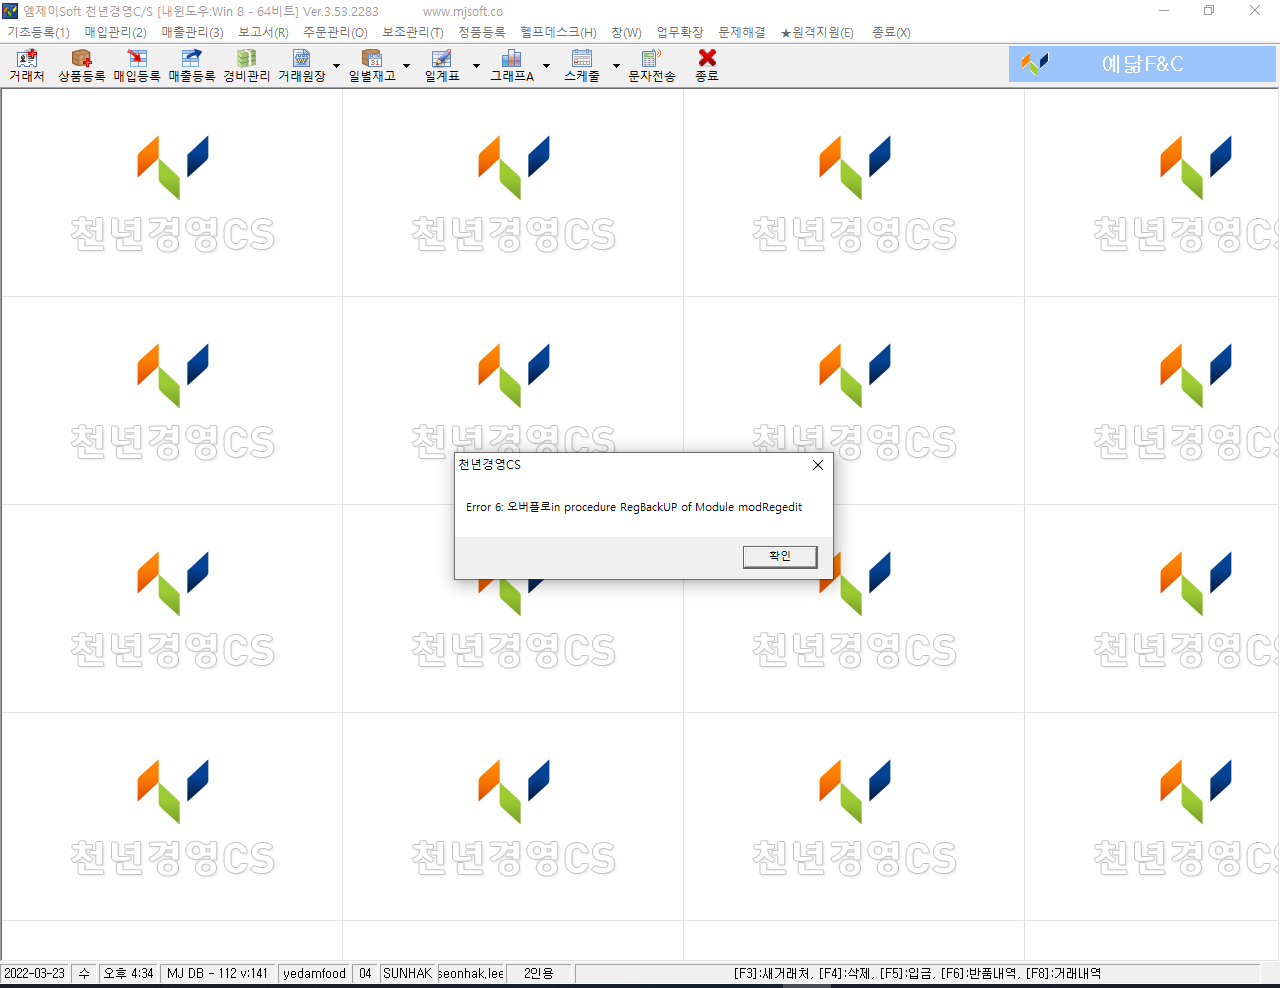The image size is (1280, 988).
Task: Click the [F3]:새거래처 shortcut hint bar
Action: [917, 973]
